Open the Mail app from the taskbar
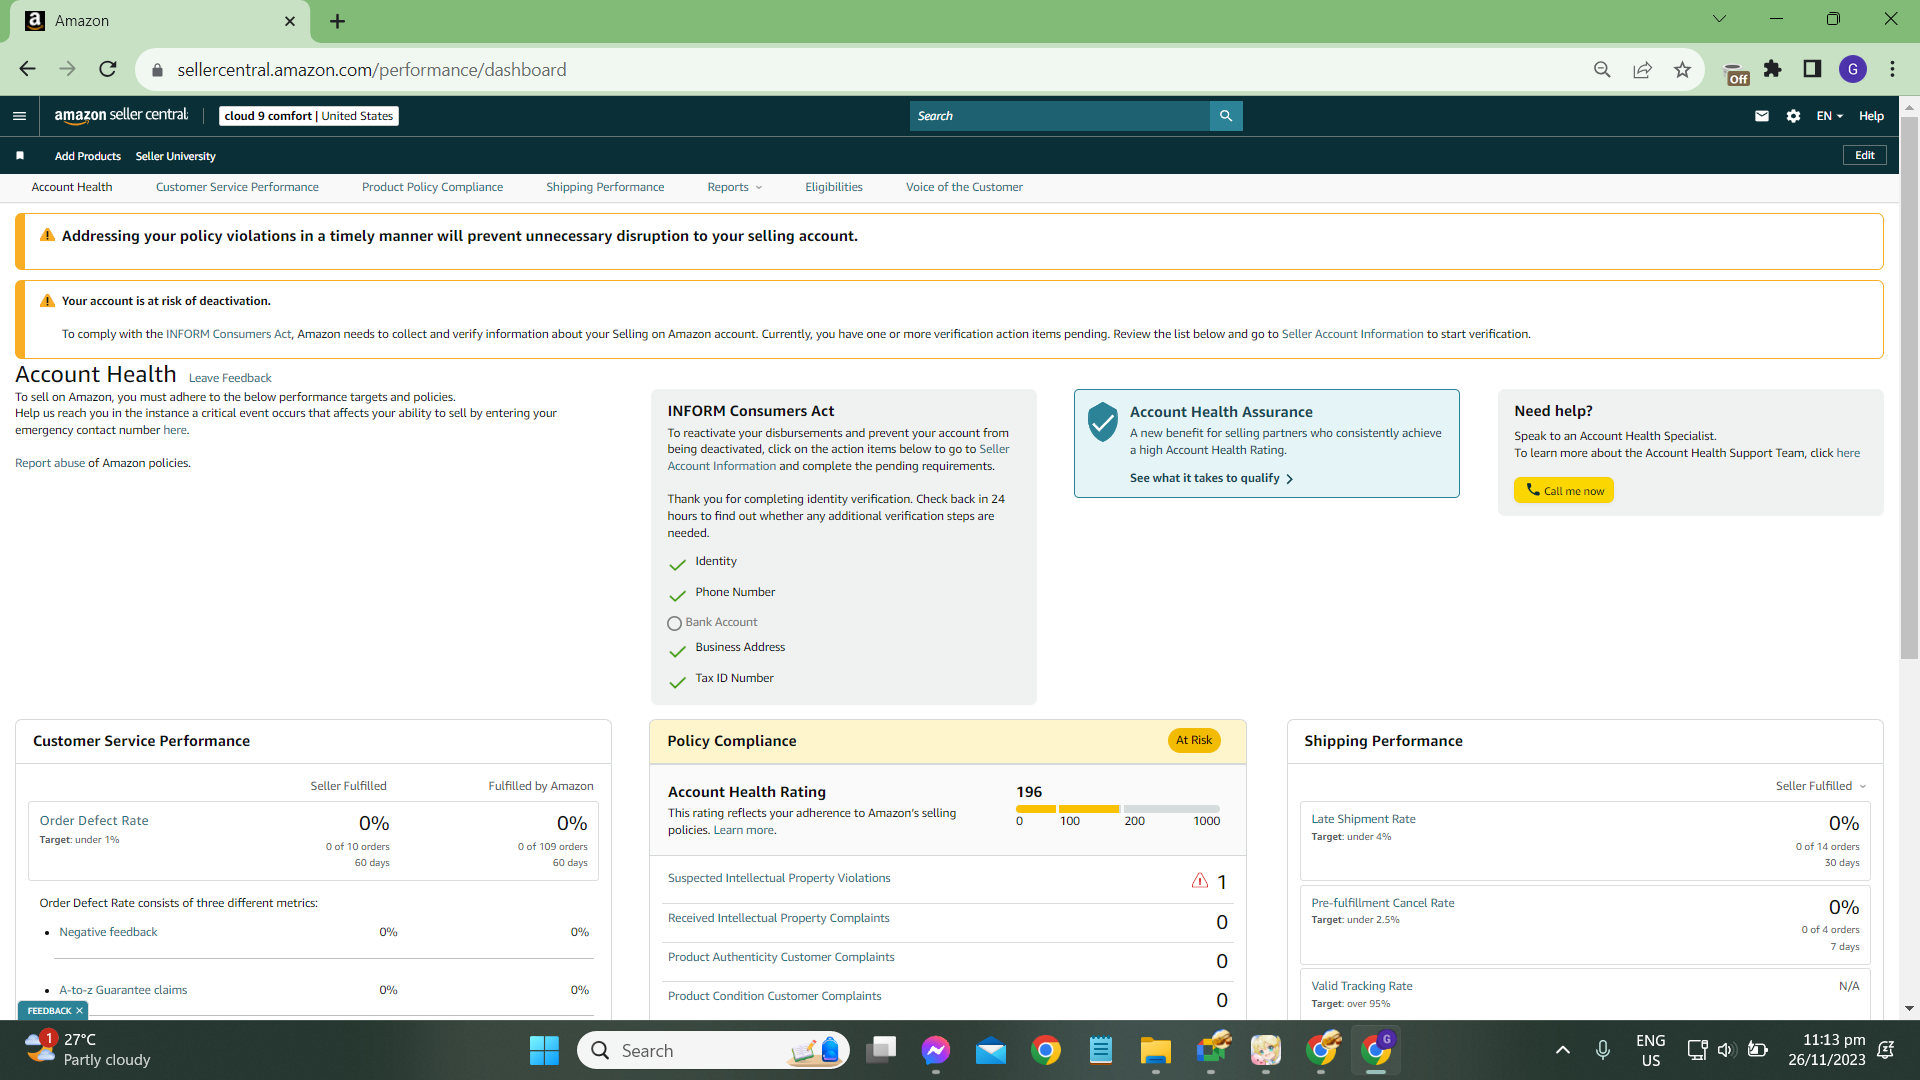The image size is (1920, 1080). (x=991, y=1050)
